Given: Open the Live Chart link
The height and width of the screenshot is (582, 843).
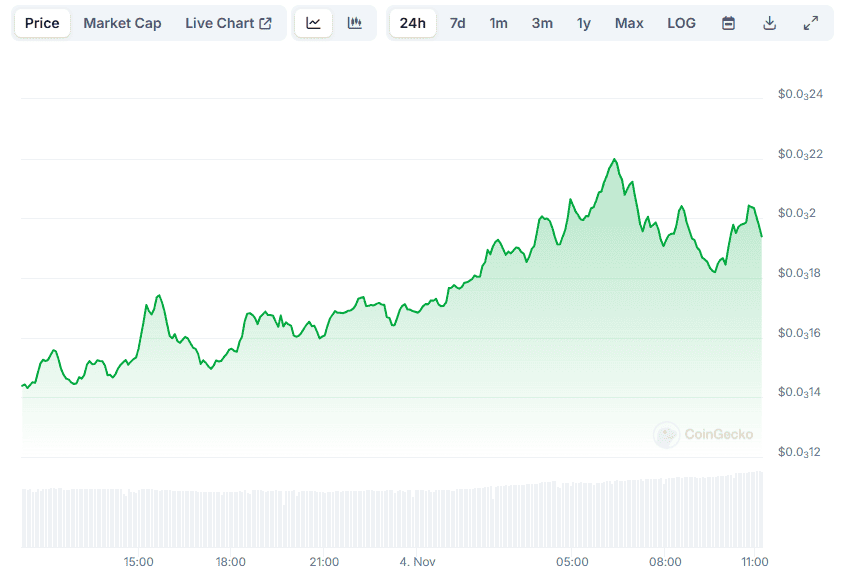Looking at the screenshot, I should click(x=228, y=23).
